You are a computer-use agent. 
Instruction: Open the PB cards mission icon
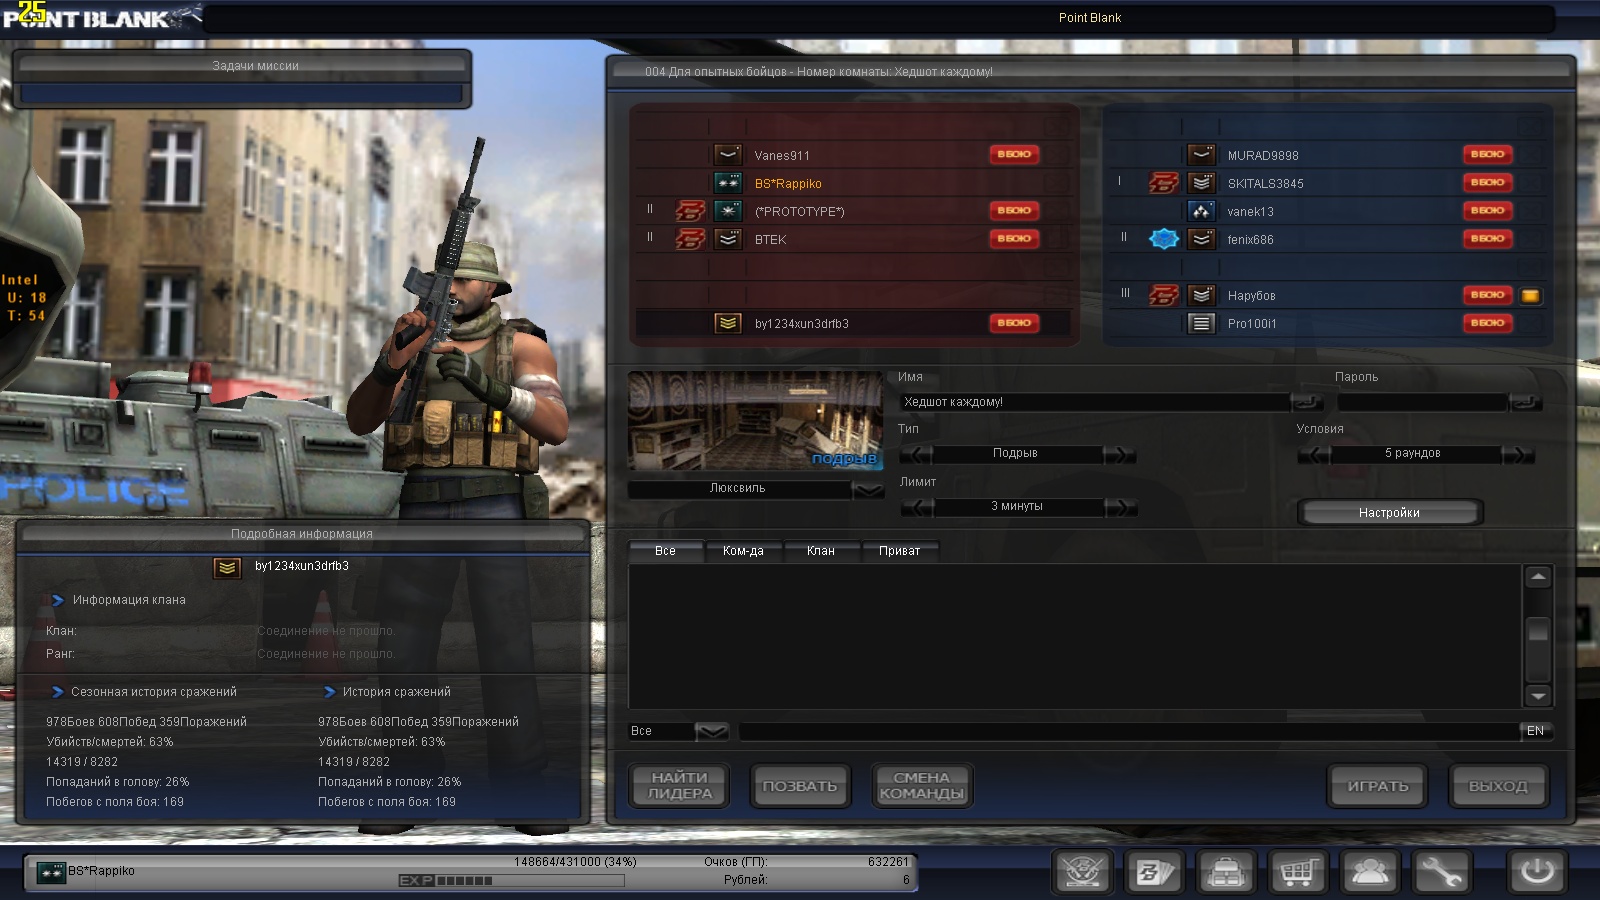(x=1155, y=872)
